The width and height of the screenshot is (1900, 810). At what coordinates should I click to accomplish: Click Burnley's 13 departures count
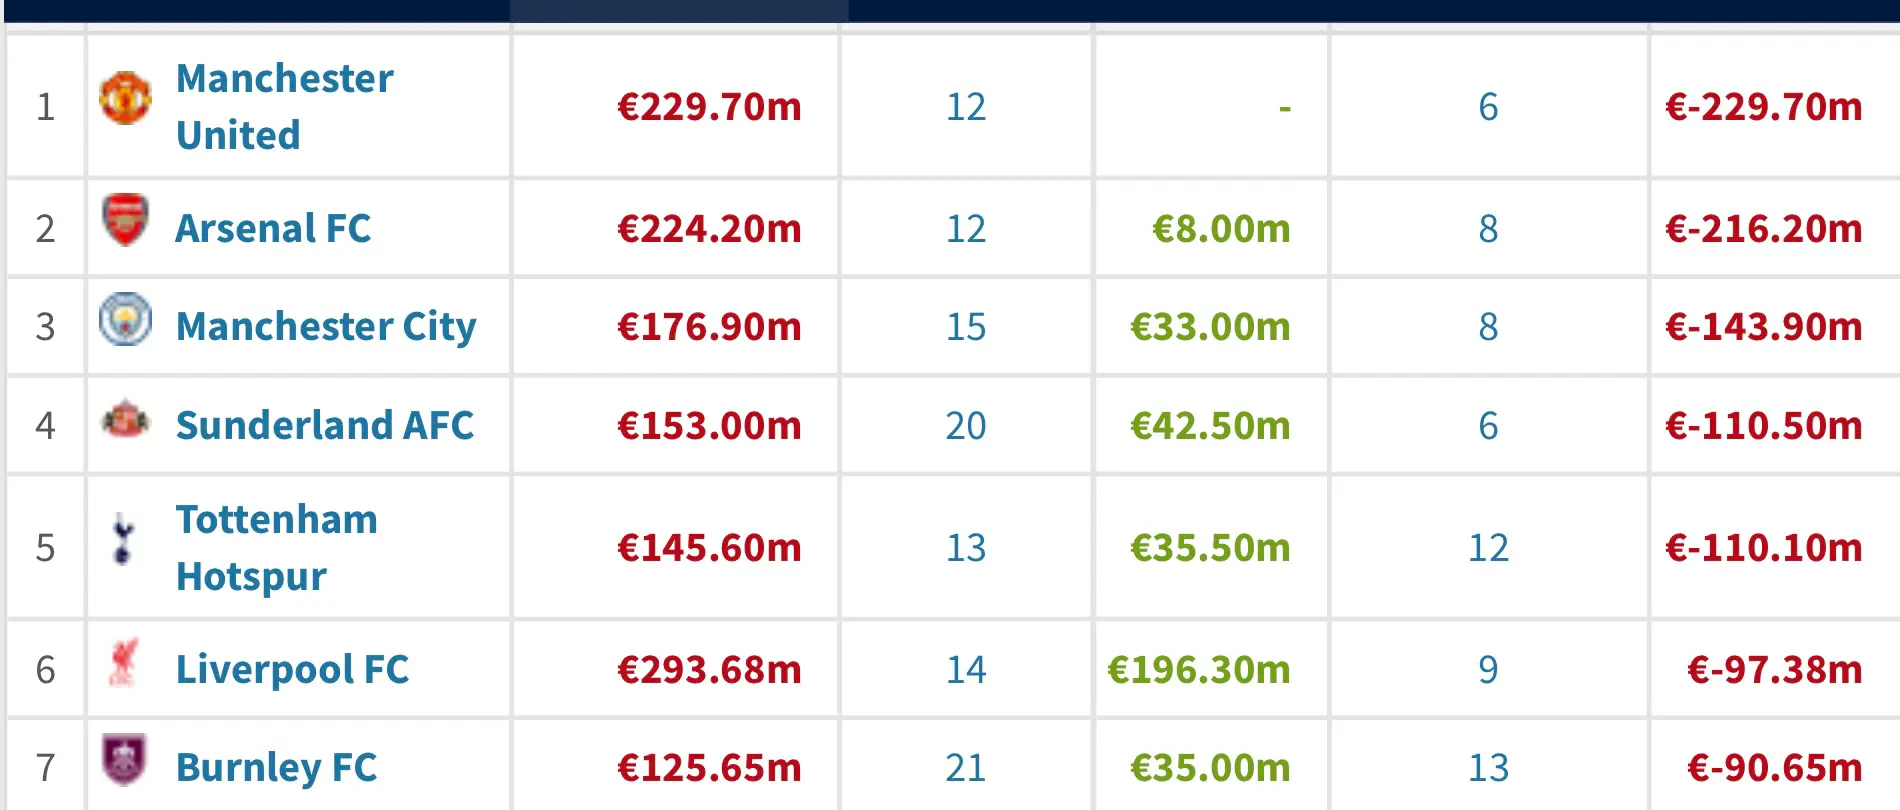(1488, 767)
